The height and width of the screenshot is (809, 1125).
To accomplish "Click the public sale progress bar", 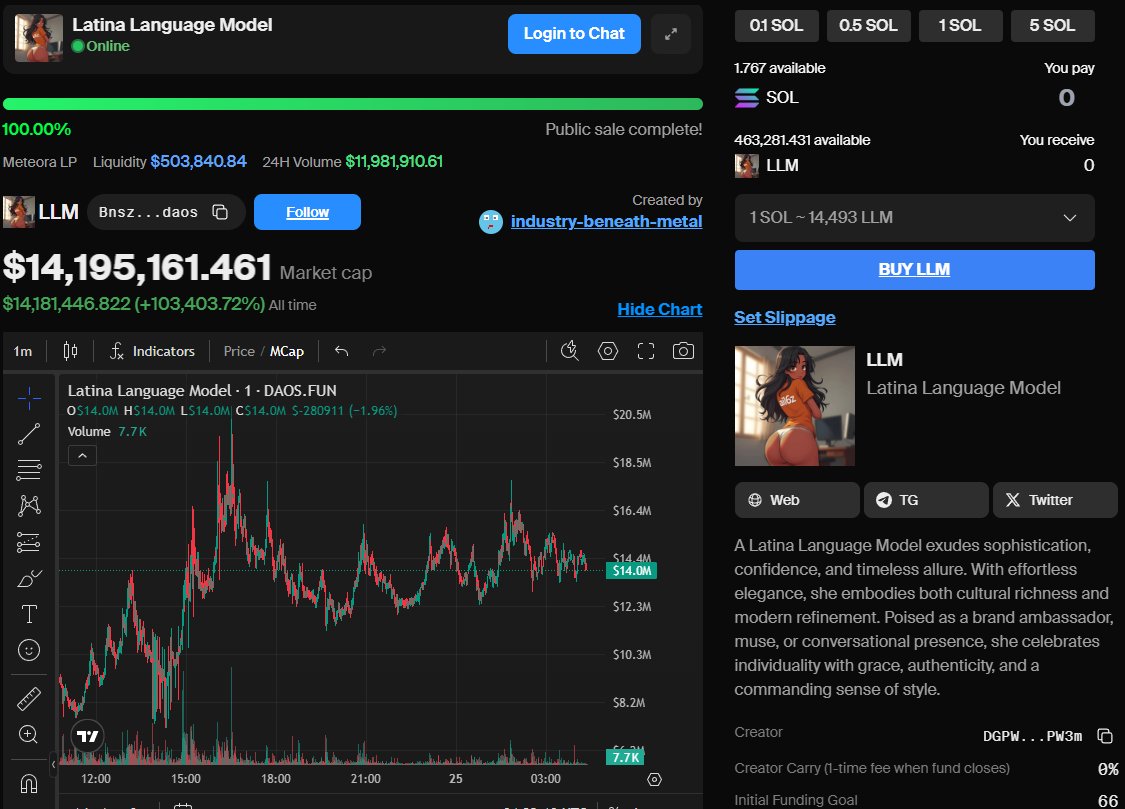I will tap(352, 104).
